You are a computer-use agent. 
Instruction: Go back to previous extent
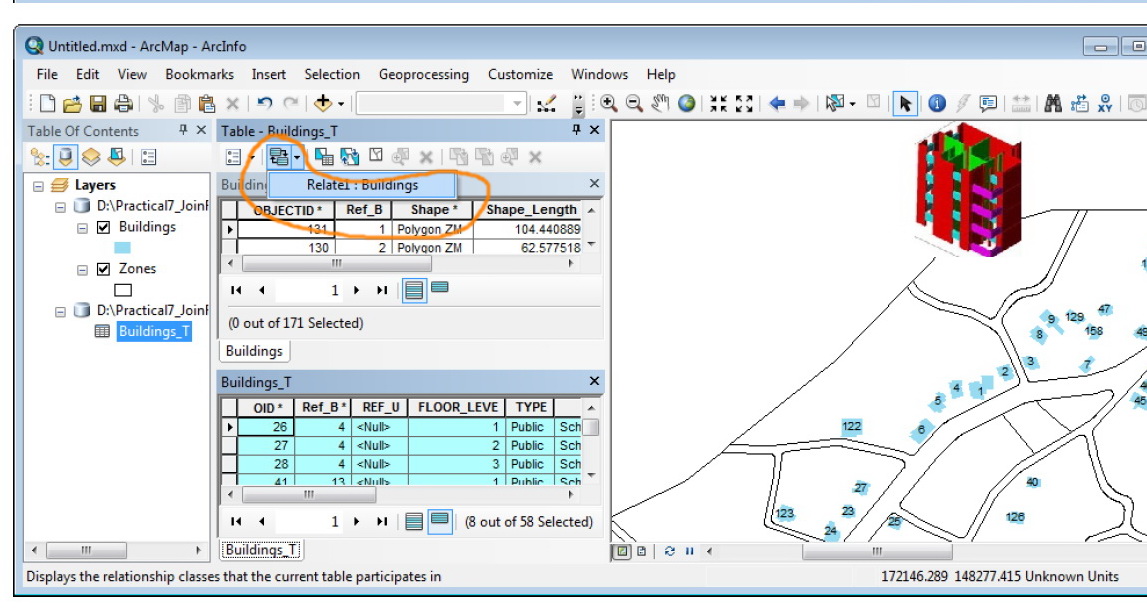777,104
